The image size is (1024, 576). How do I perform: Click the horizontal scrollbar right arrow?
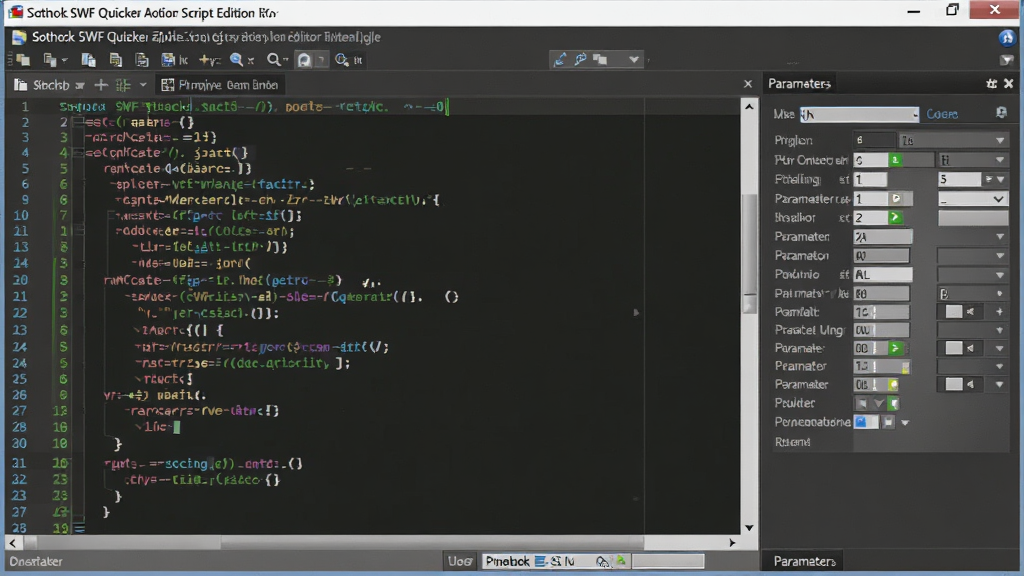[732, 543]
